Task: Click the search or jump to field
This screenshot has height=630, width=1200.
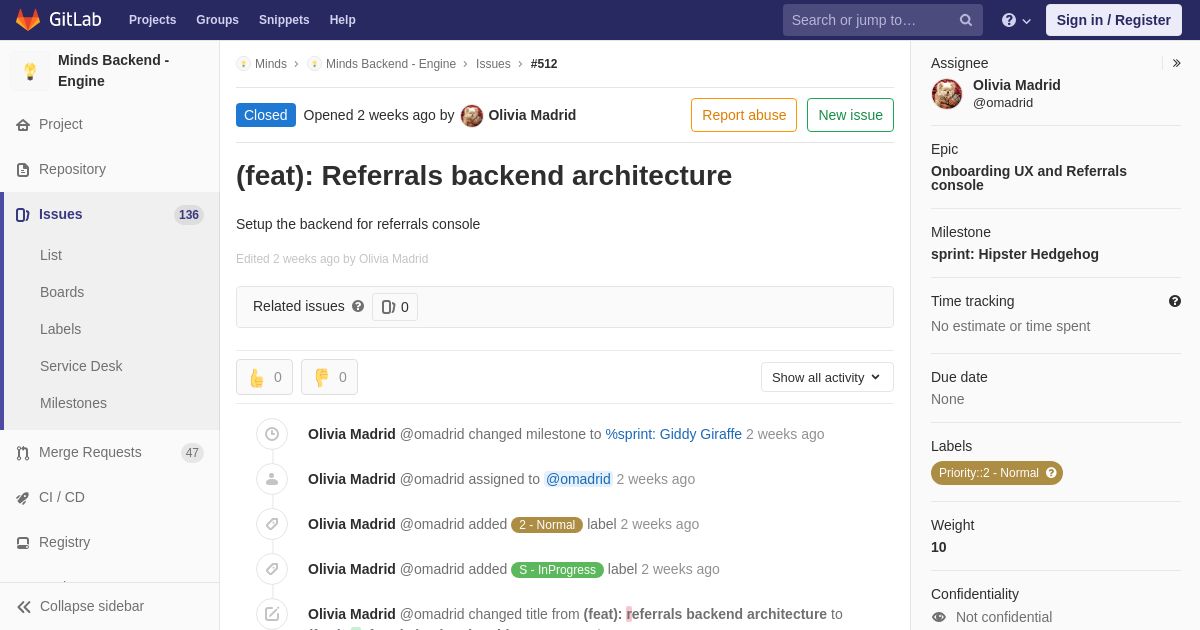Action: 870,20
